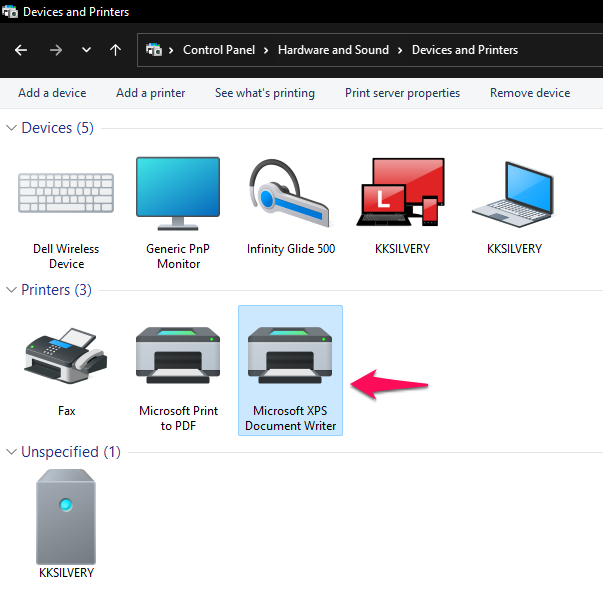Select the Dell Wireless Device keyboard icon
Screen dimensions: 603x610
coord(66,193)
